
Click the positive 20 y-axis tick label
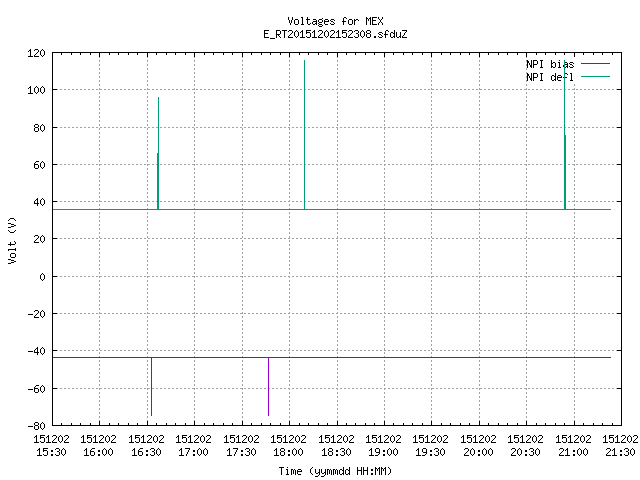[x=40, y=239]
